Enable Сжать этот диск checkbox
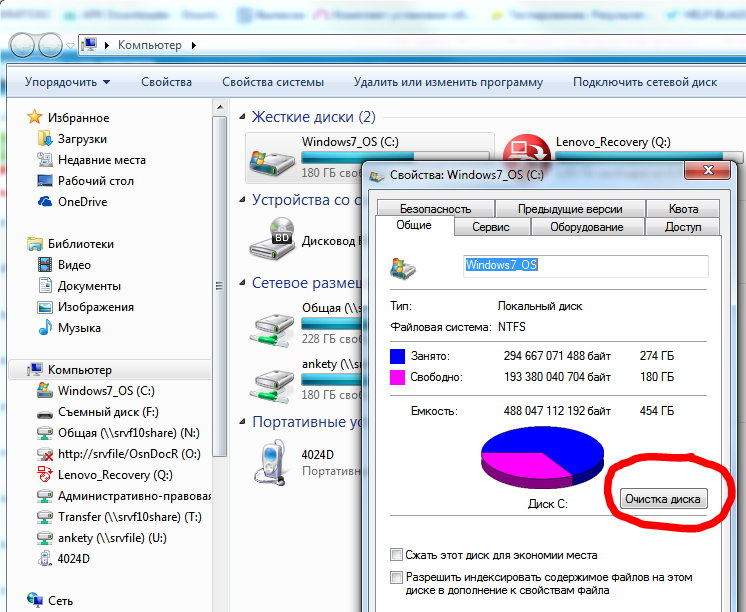 click(x=396, y=554)
